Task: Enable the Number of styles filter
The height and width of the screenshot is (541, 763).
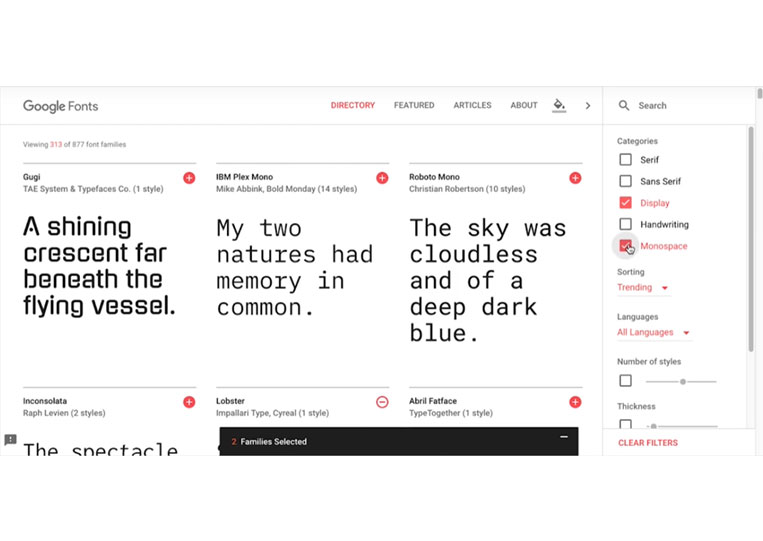Action: click(626, 380)
